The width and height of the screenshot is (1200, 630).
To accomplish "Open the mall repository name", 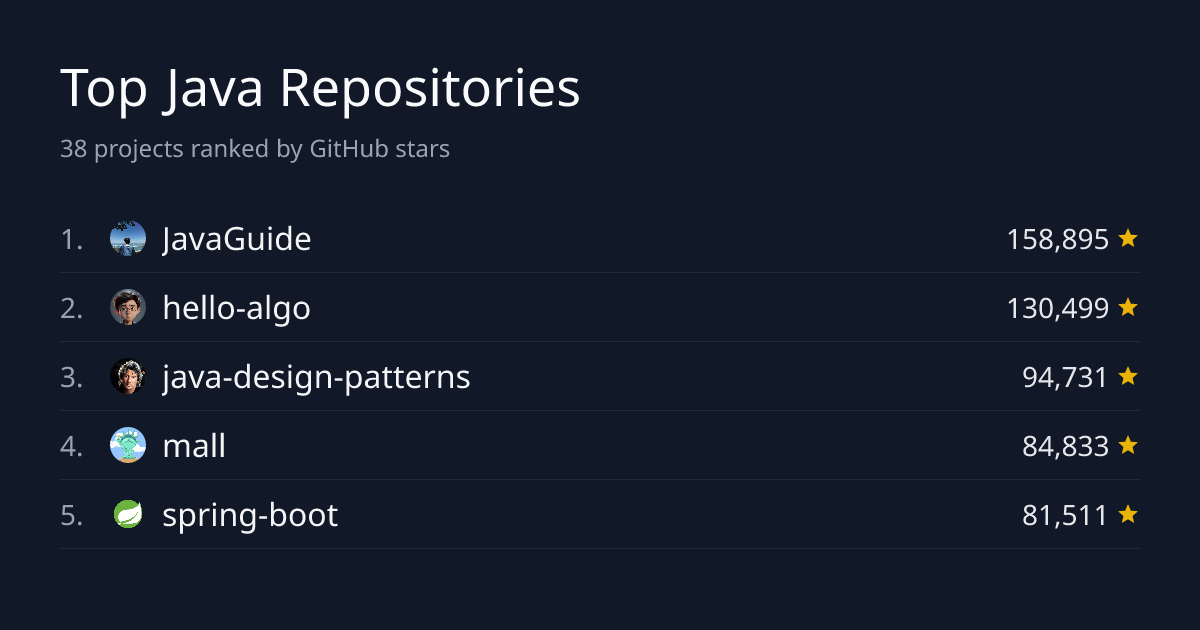I will coord(194,446).
